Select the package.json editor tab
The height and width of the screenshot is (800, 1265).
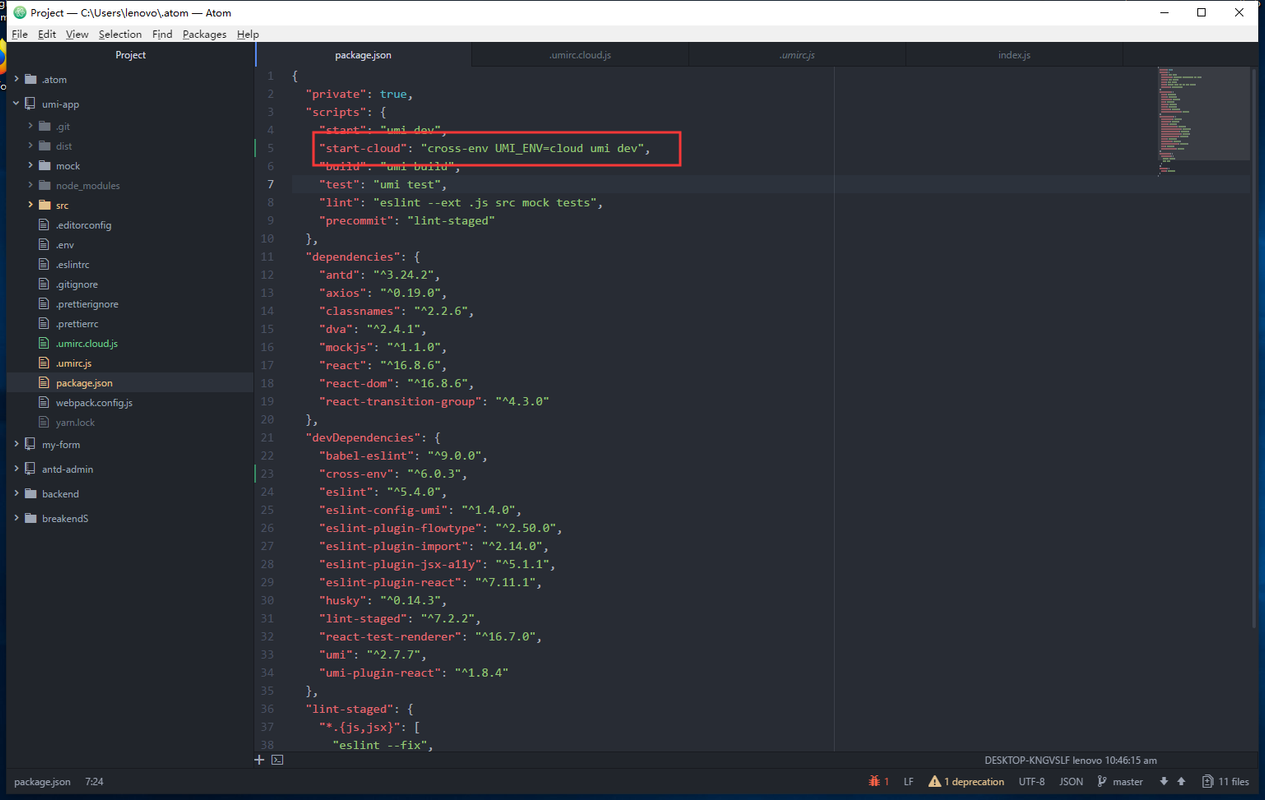363,55
